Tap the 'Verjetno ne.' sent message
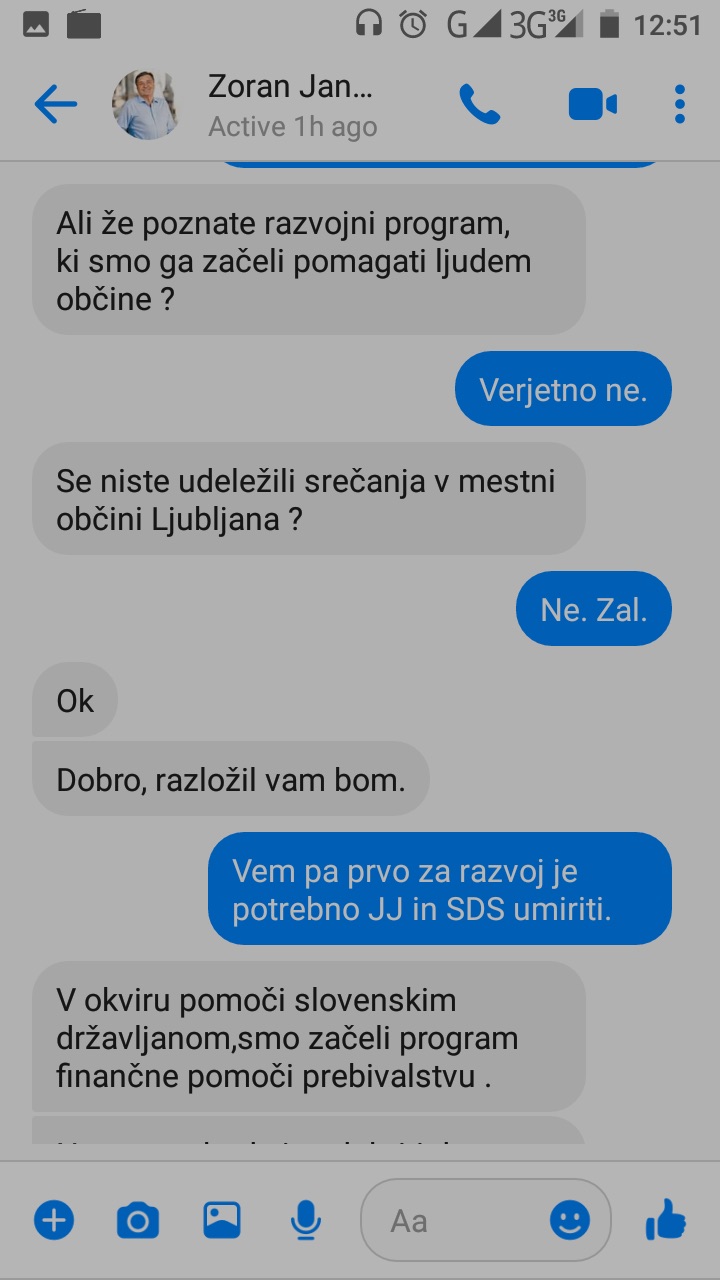This screenshot has width=720, height=1280. (x=563, y=389)
